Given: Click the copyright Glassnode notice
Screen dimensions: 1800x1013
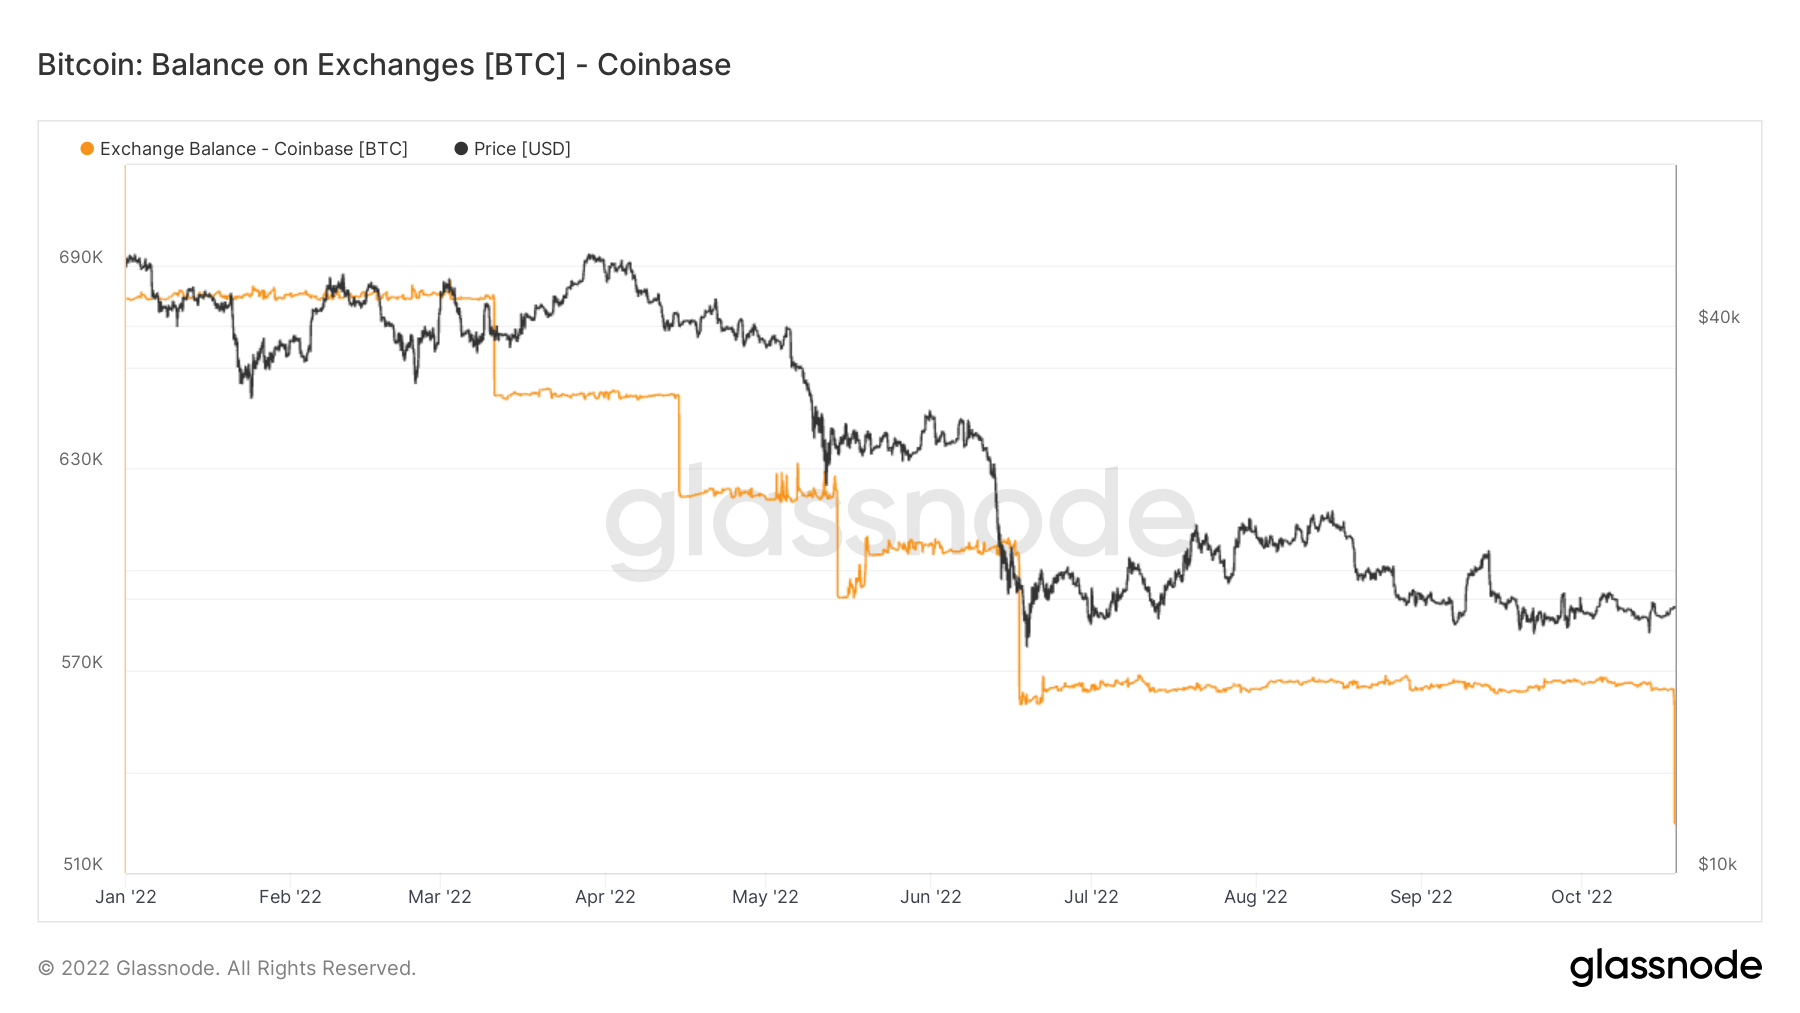Looking at the screenshot, I should (x=227, y=968).
